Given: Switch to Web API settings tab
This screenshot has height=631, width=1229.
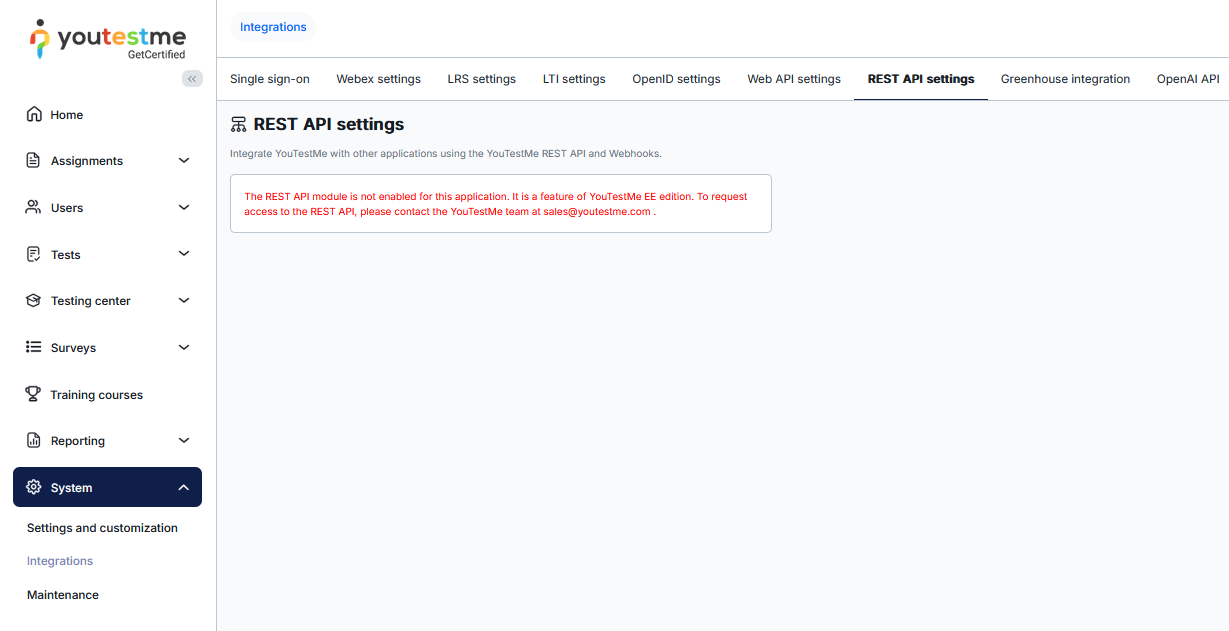Looking at the screenshot, I should [794, 79].
